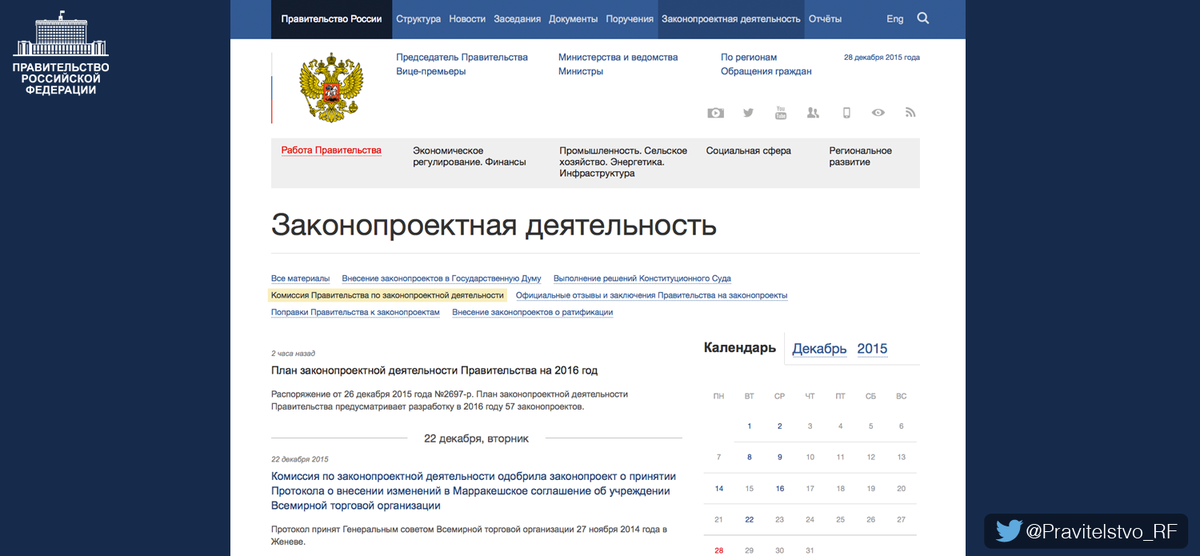Open Отчёты menu item
1200x556 pixels.
point(825,19)
